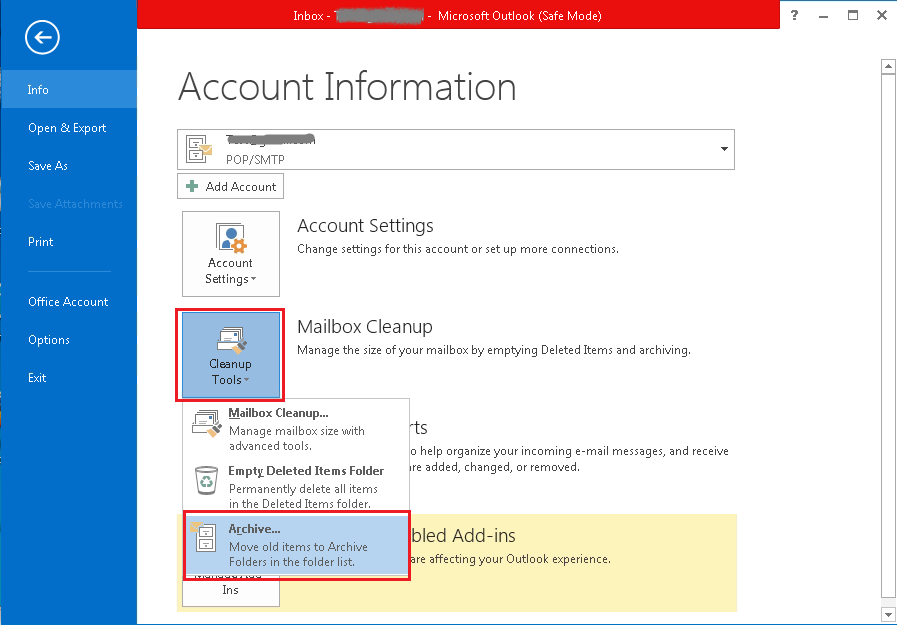Screen dimensions: 897x625
Task: Click the Mailbox Cleanup section heading
Action: [365, 327]
